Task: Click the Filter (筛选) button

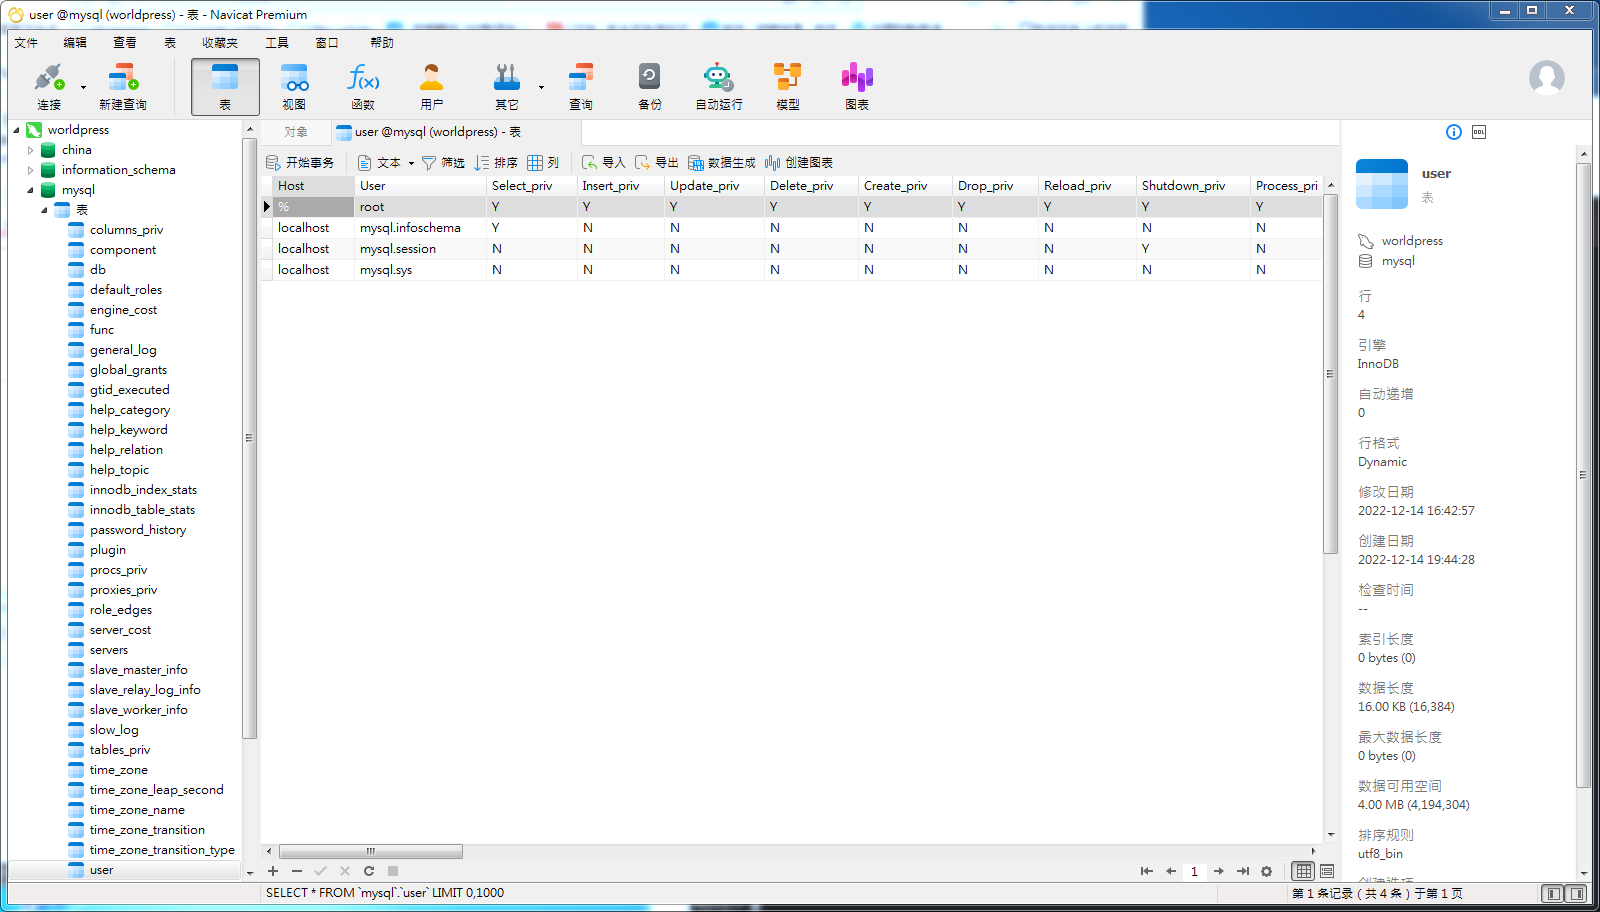Action: point(443,163)
